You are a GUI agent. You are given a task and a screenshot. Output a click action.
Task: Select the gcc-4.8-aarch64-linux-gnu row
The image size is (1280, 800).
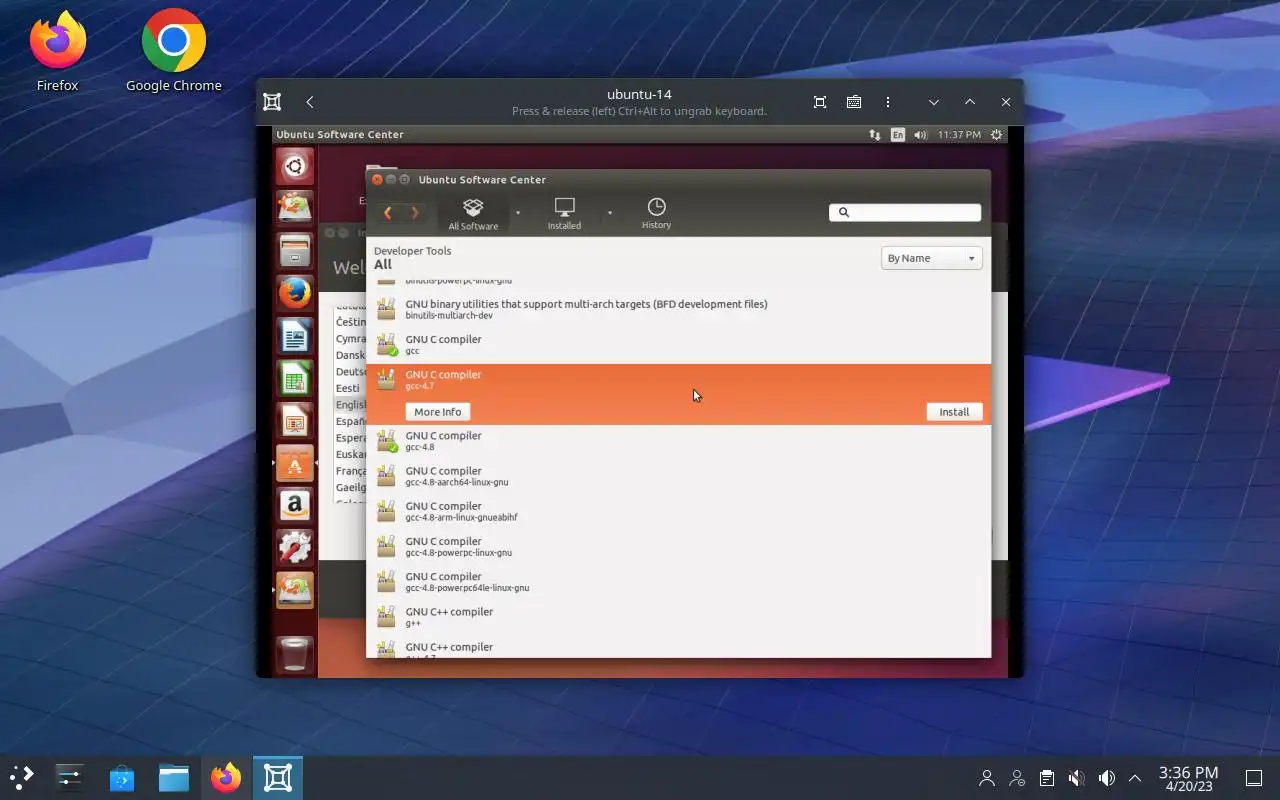pos(678,476)
